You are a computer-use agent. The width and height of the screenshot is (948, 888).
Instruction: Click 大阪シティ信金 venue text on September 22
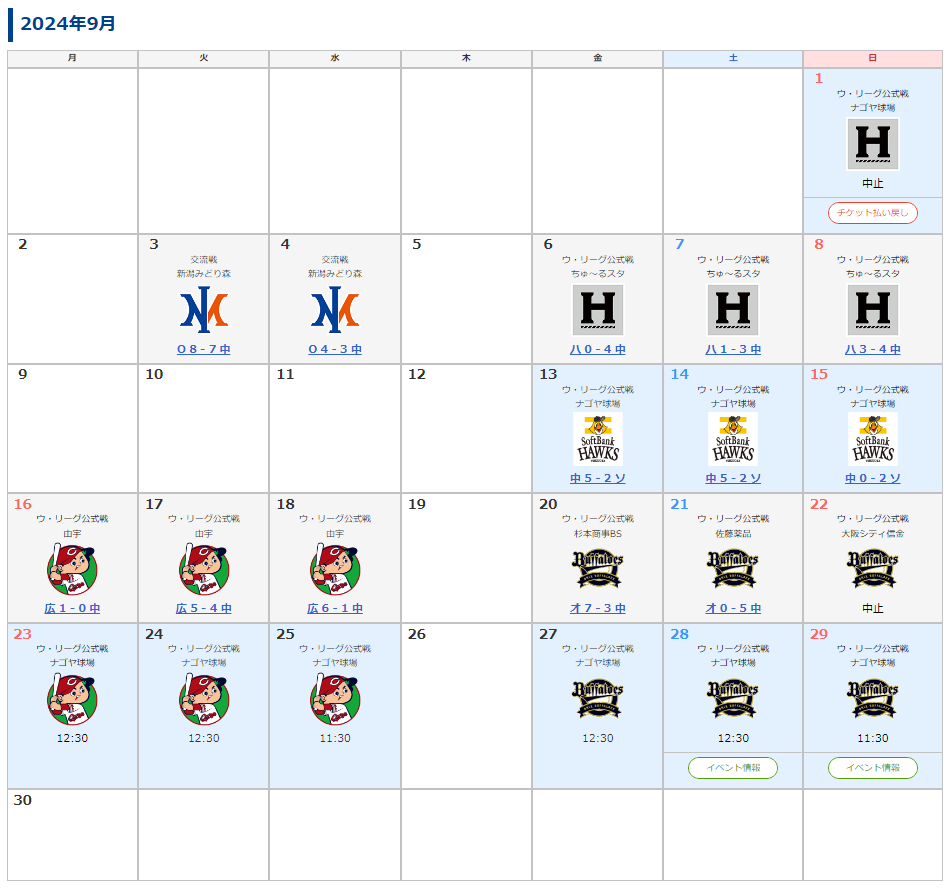tap(872, 534)
